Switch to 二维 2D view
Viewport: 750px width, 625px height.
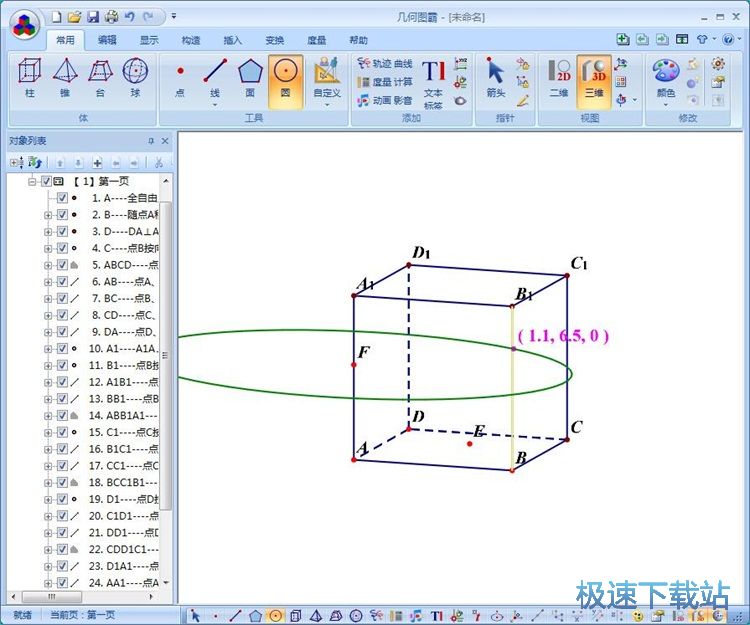click(559, 78)
